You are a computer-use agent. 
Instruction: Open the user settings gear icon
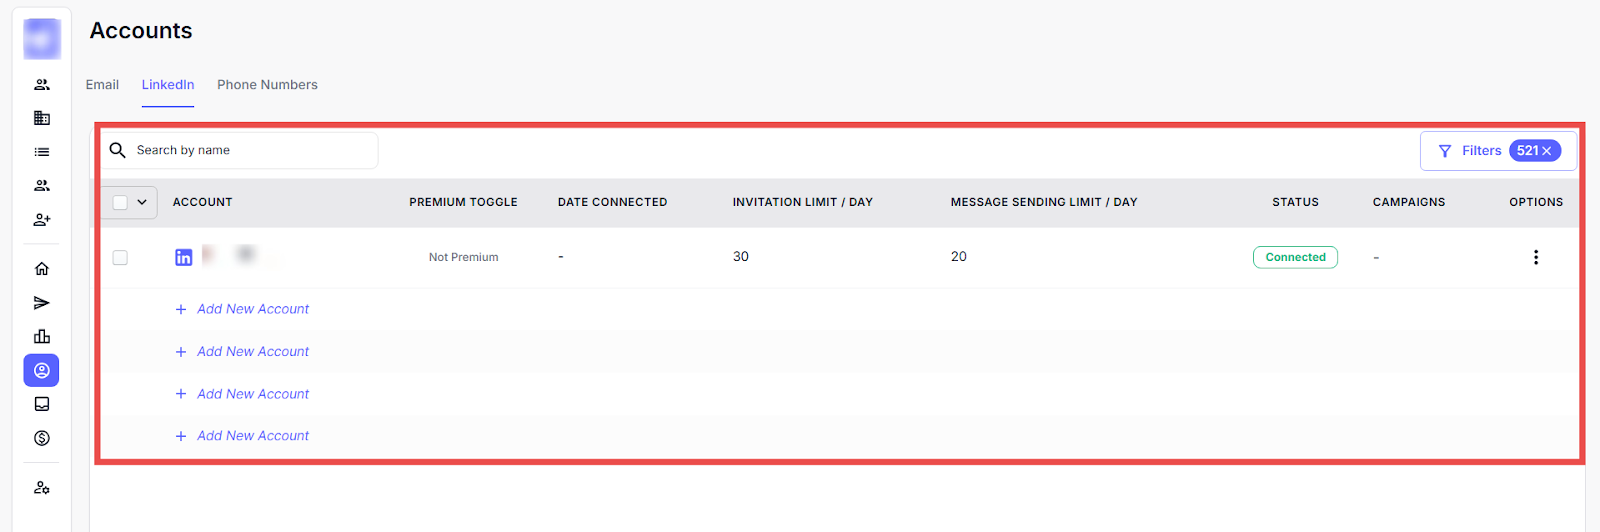[x=42, y=488]
